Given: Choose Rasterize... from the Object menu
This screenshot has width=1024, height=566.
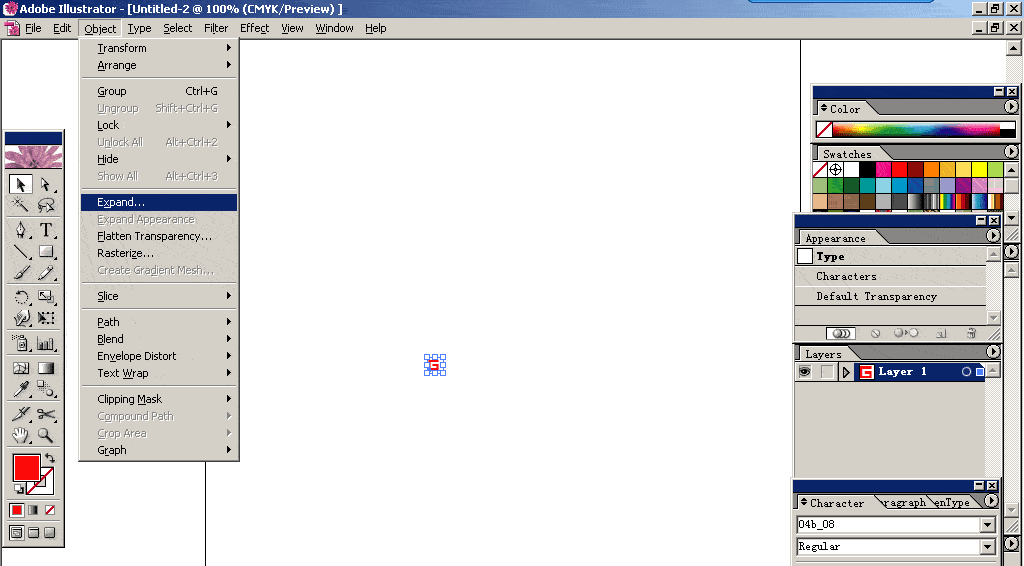Looking at the screenshot, I should (159, 253).
